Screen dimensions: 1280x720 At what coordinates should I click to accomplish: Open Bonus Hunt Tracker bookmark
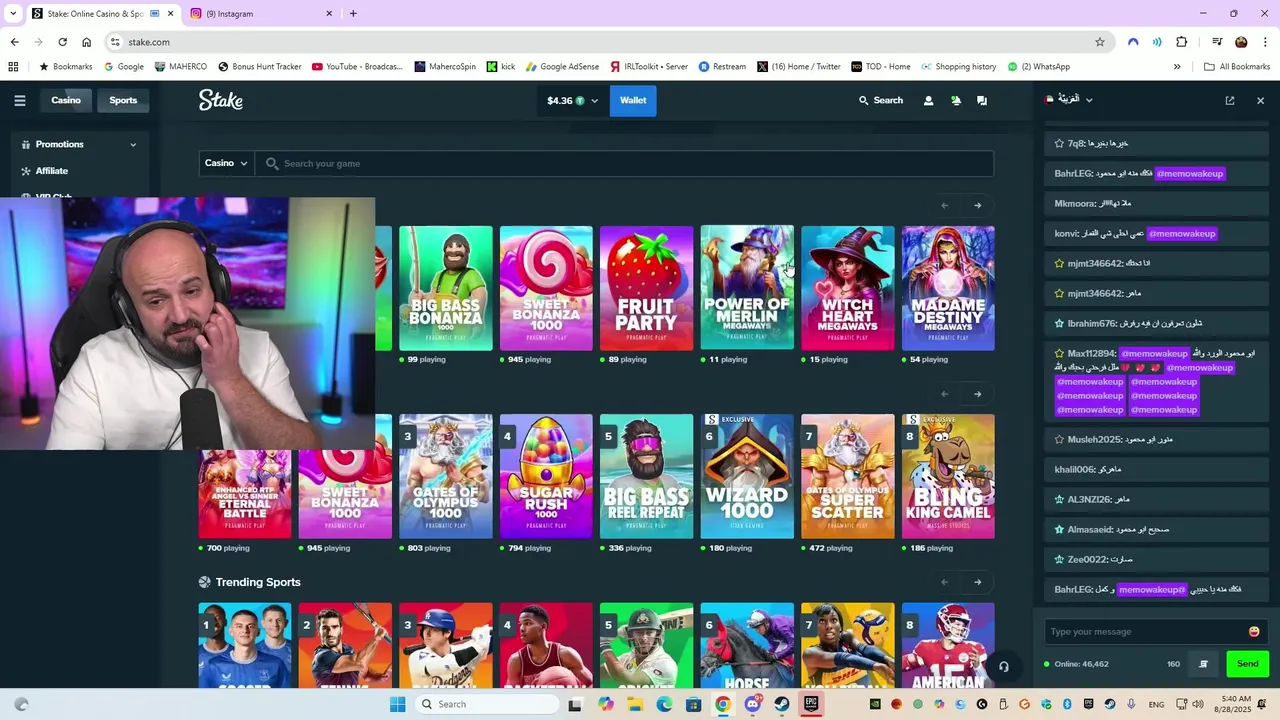[259, 67]
